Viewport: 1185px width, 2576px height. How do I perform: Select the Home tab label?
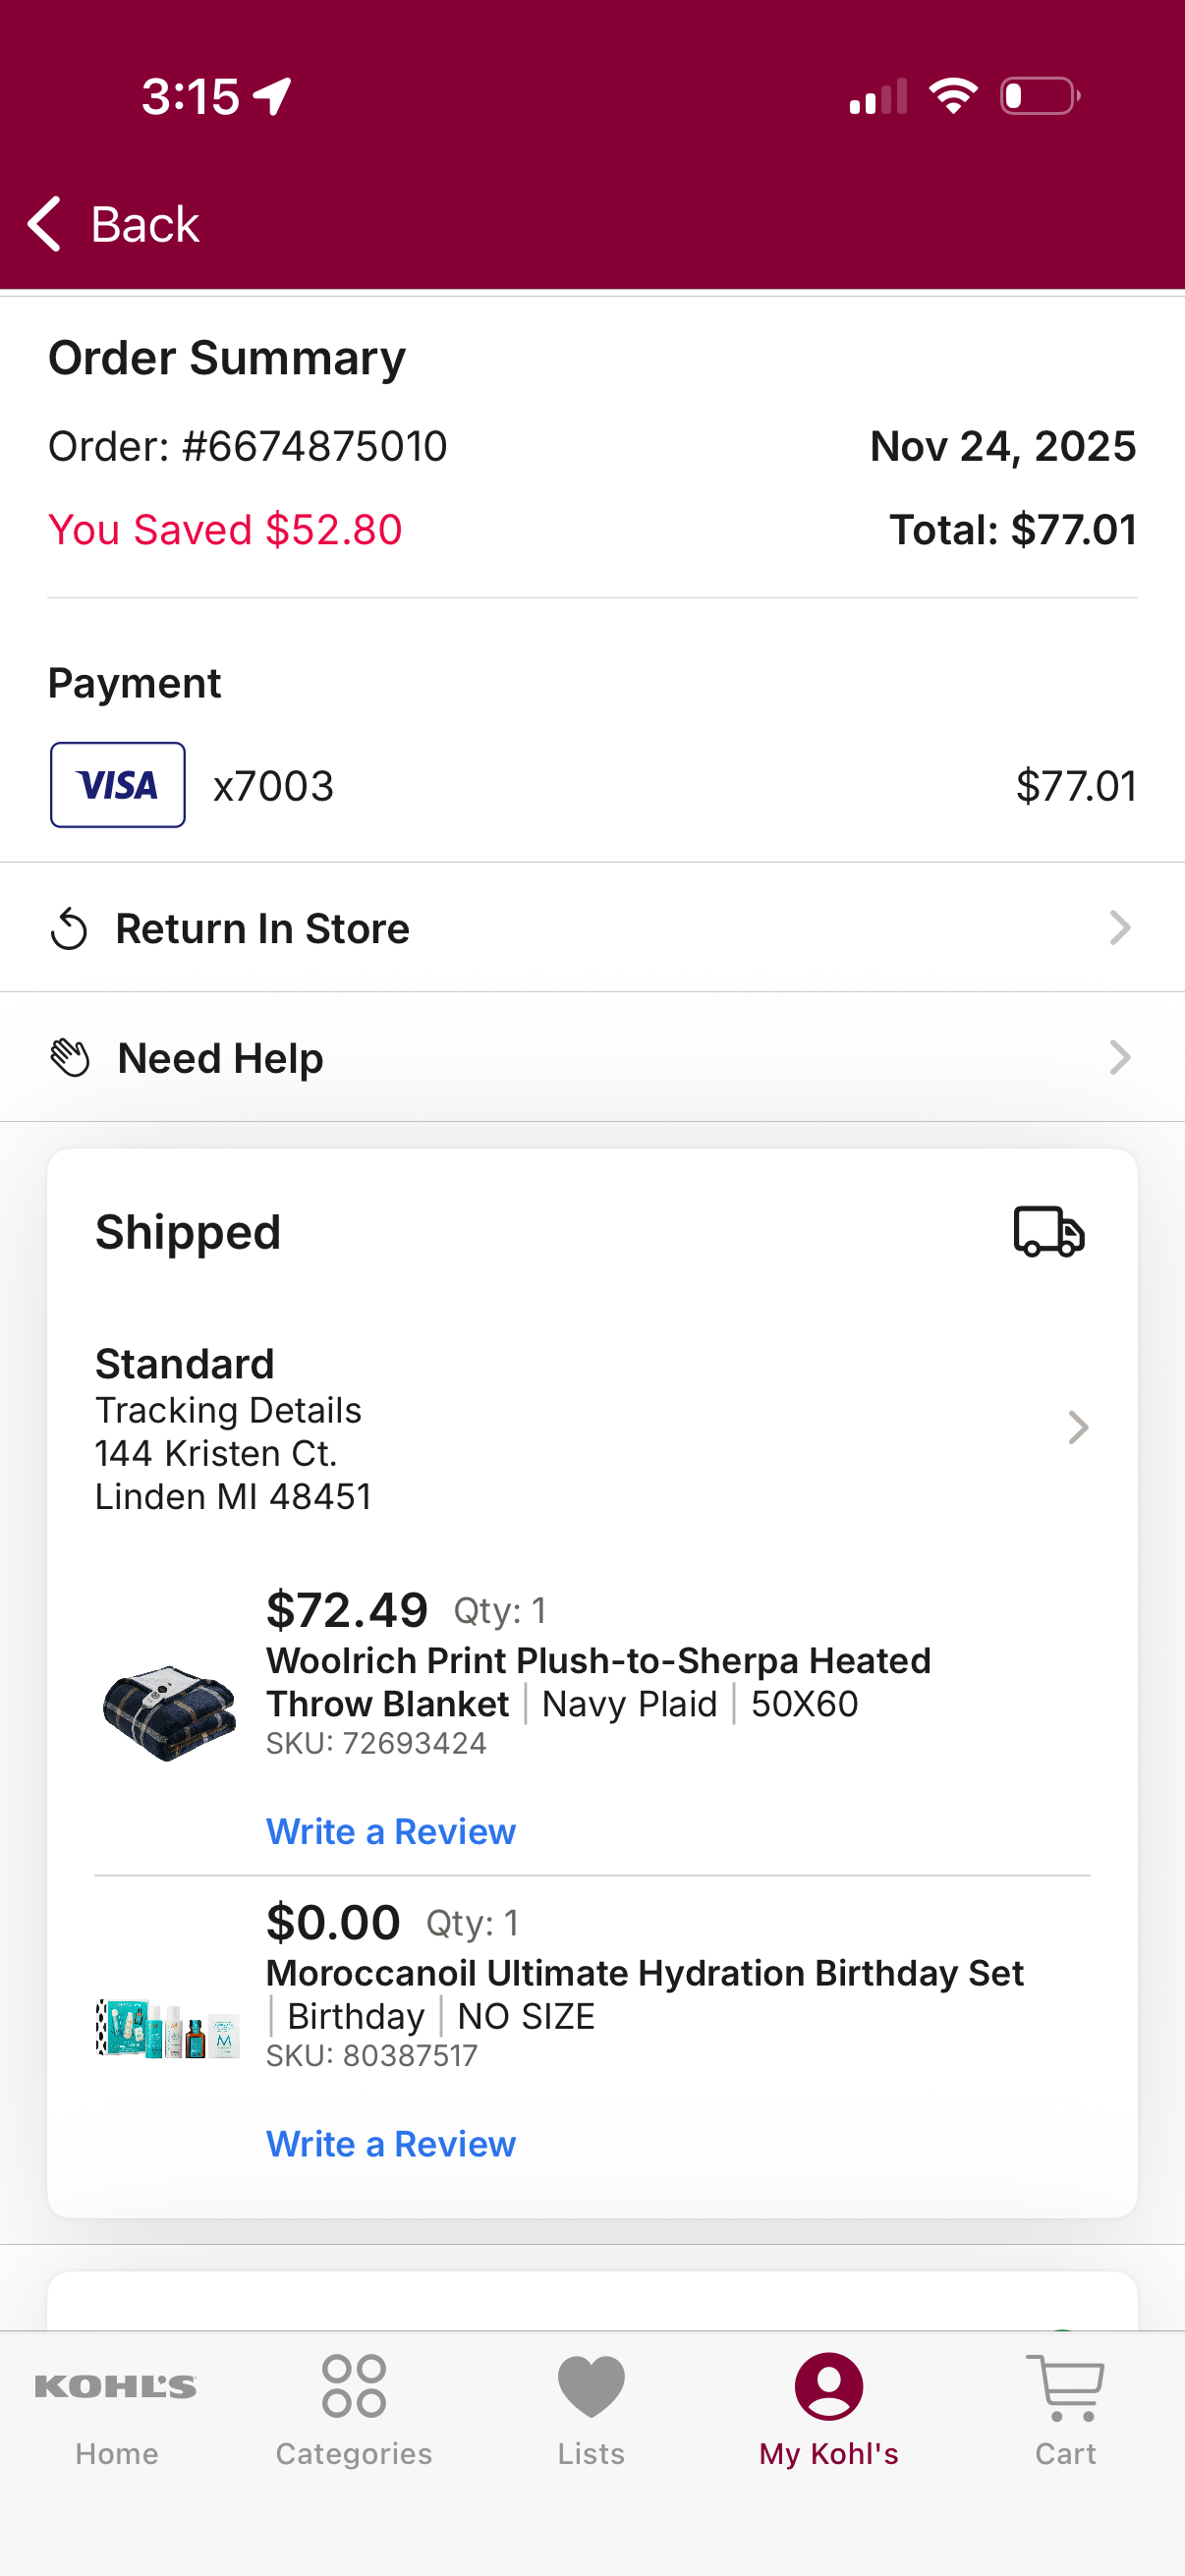tap(117, 2454)
